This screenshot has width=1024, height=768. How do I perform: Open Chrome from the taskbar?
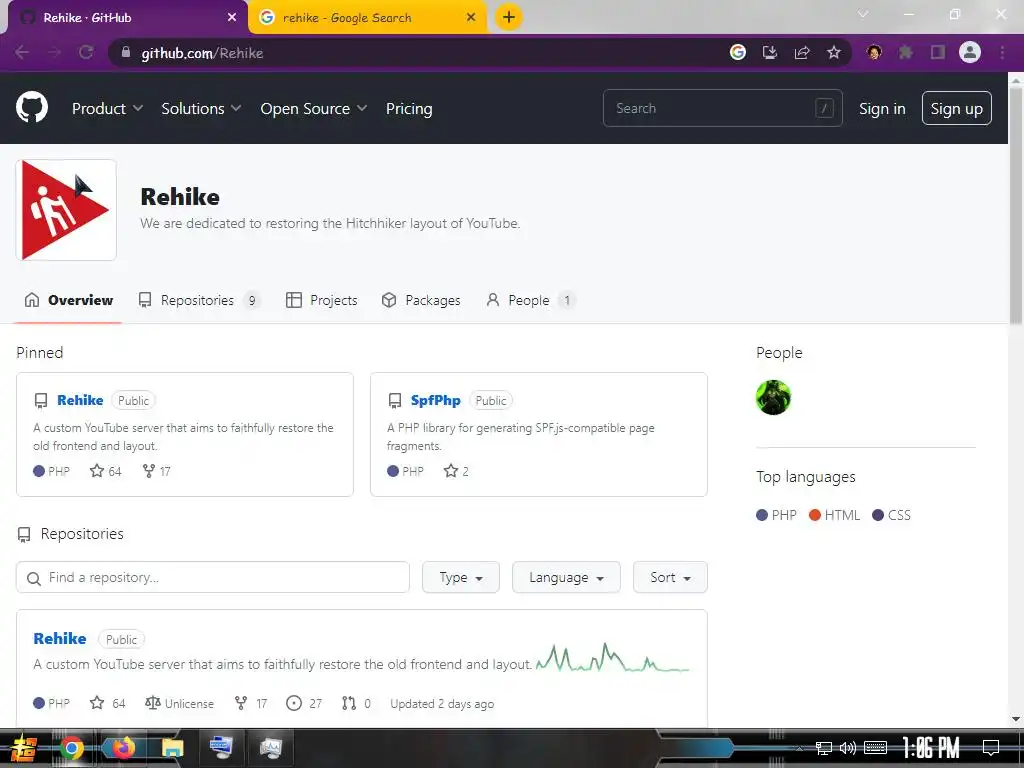tap(71, 748)
